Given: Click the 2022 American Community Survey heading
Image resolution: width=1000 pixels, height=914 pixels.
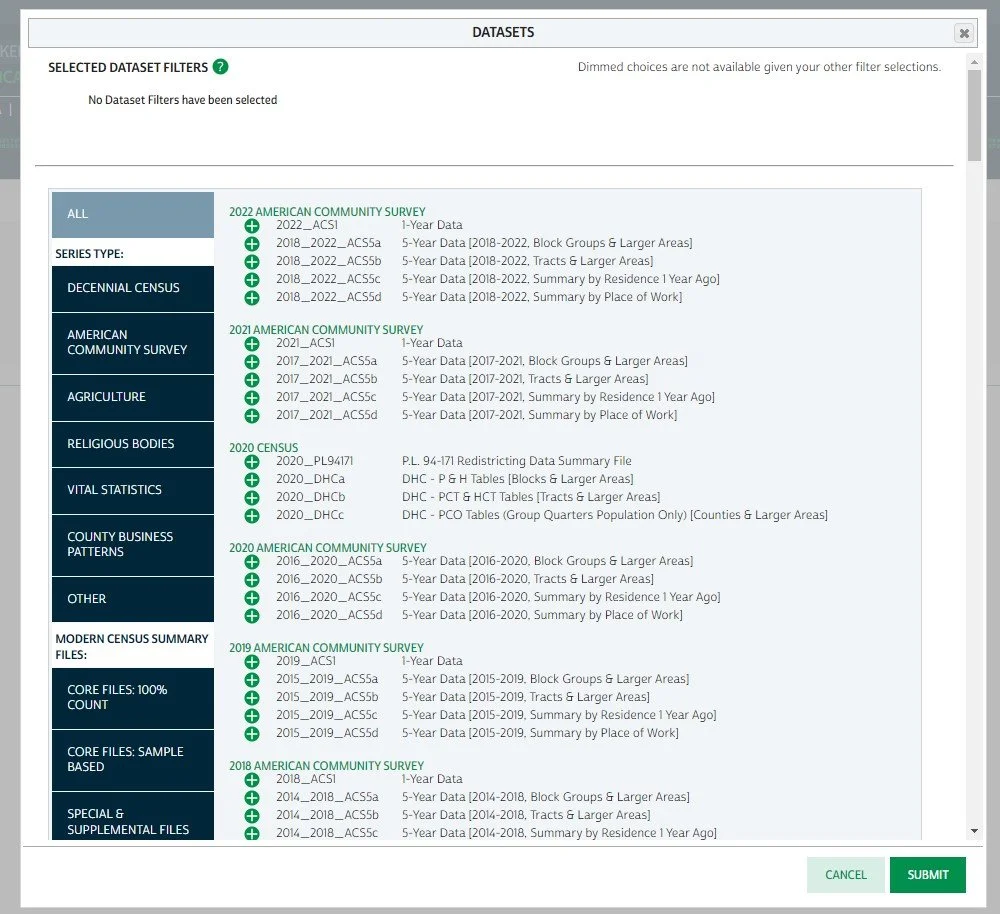Looking at the screenshot, I should (x=327, y=212).
